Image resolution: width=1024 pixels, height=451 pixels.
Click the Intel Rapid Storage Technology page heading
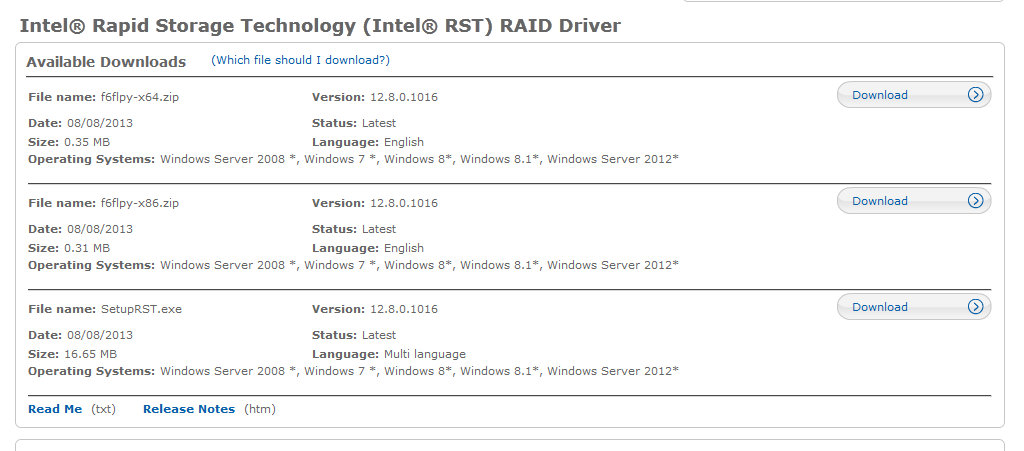click(320, 25)
